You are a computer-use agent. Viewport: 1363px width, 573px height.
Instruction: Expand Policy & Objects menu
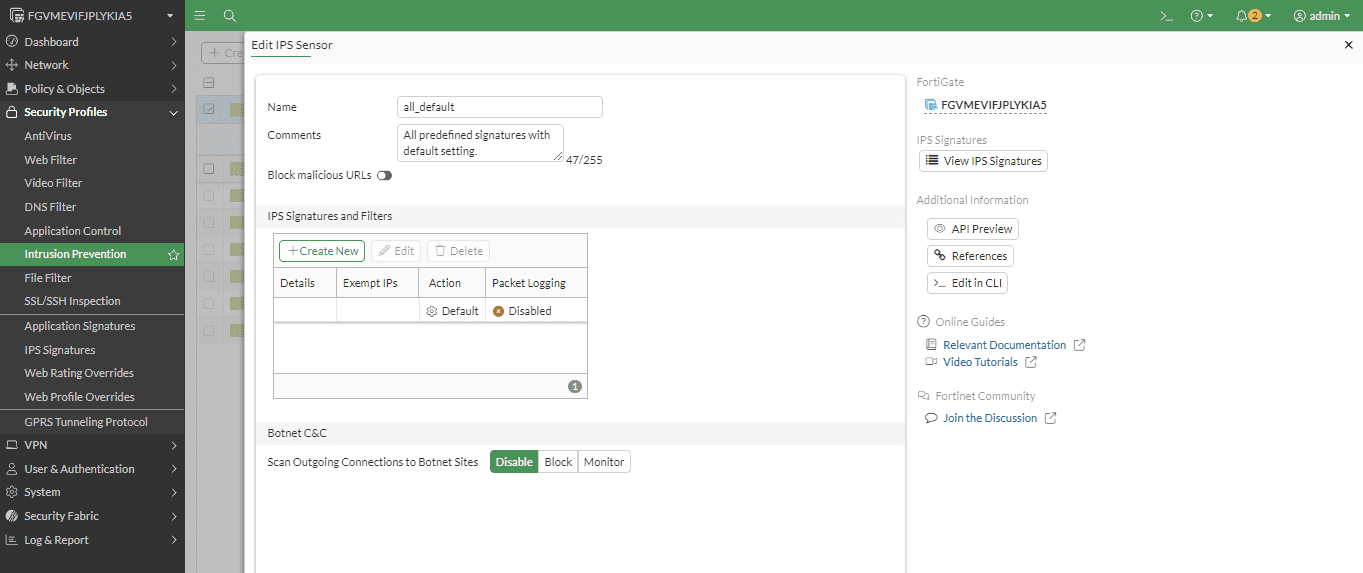[92, 89]
